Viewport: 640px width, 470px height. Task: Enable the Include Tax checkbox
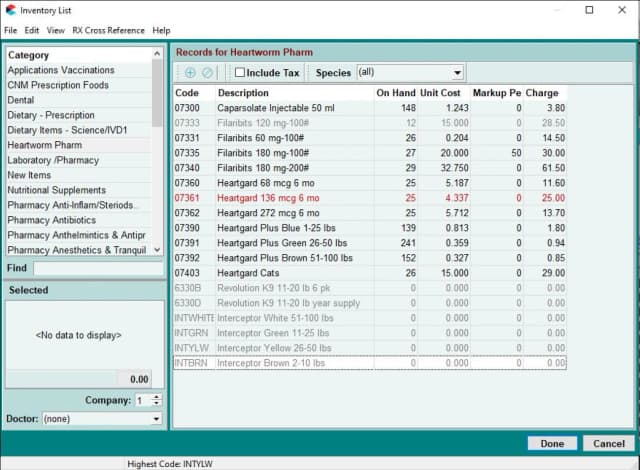click(x=239, y=73)
